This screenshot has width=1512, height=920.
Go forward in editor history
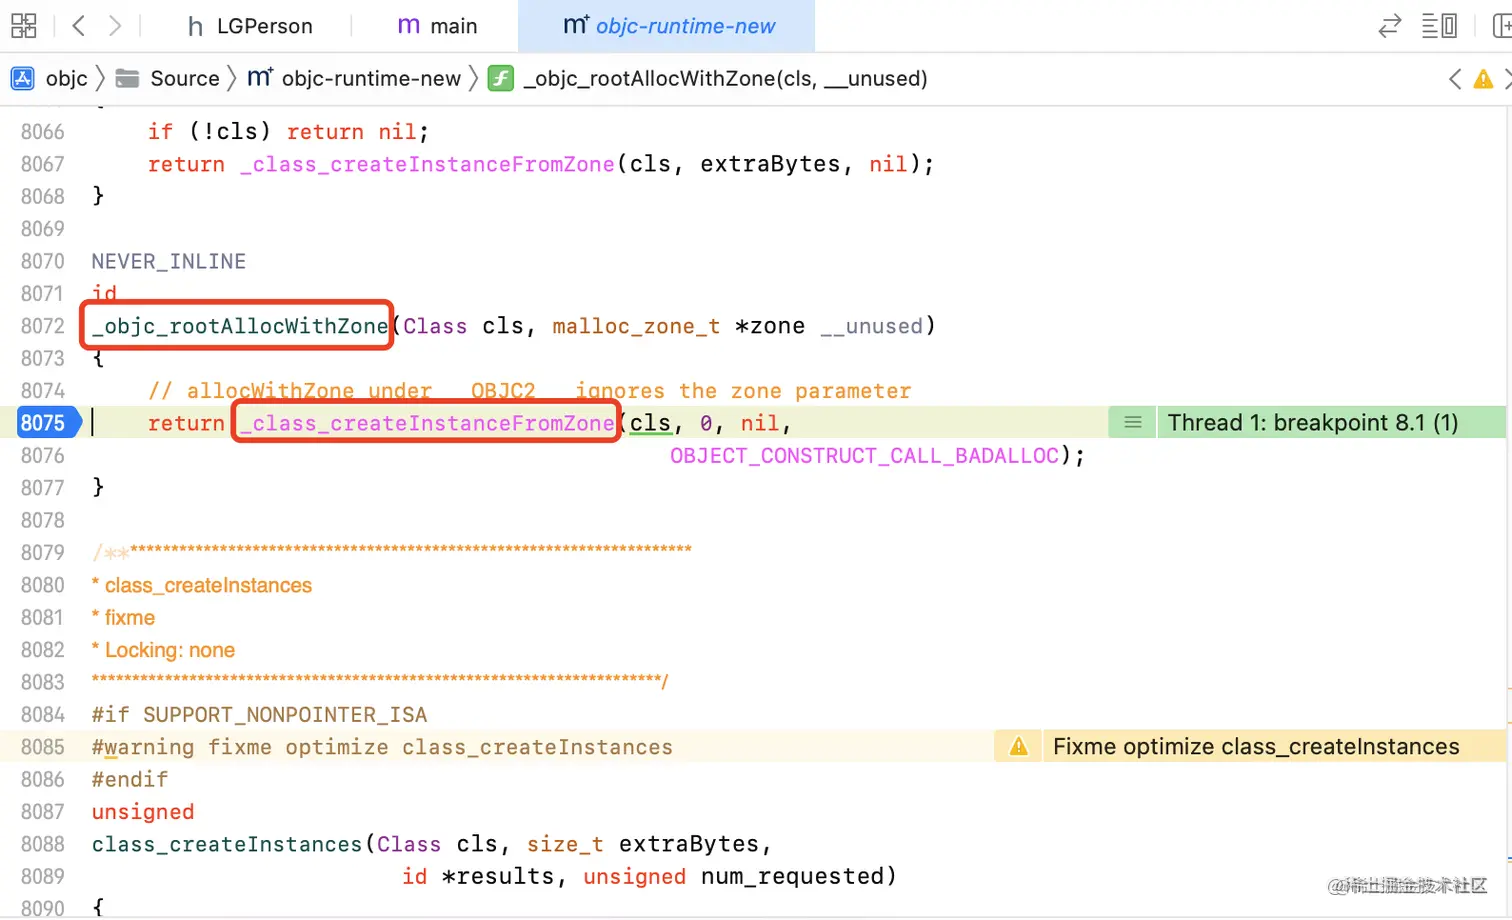click(115, 25)
